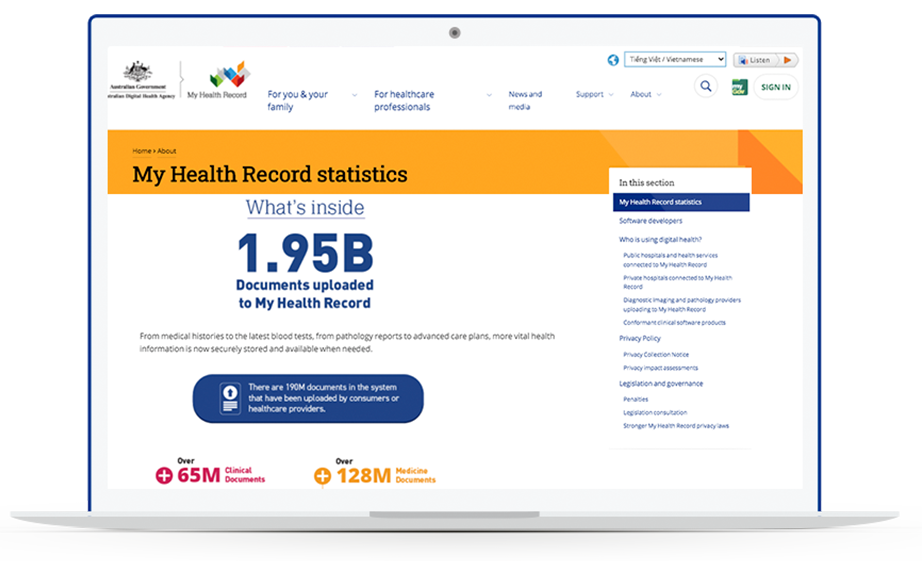Click the orange plus icon beside 128M

322,476
